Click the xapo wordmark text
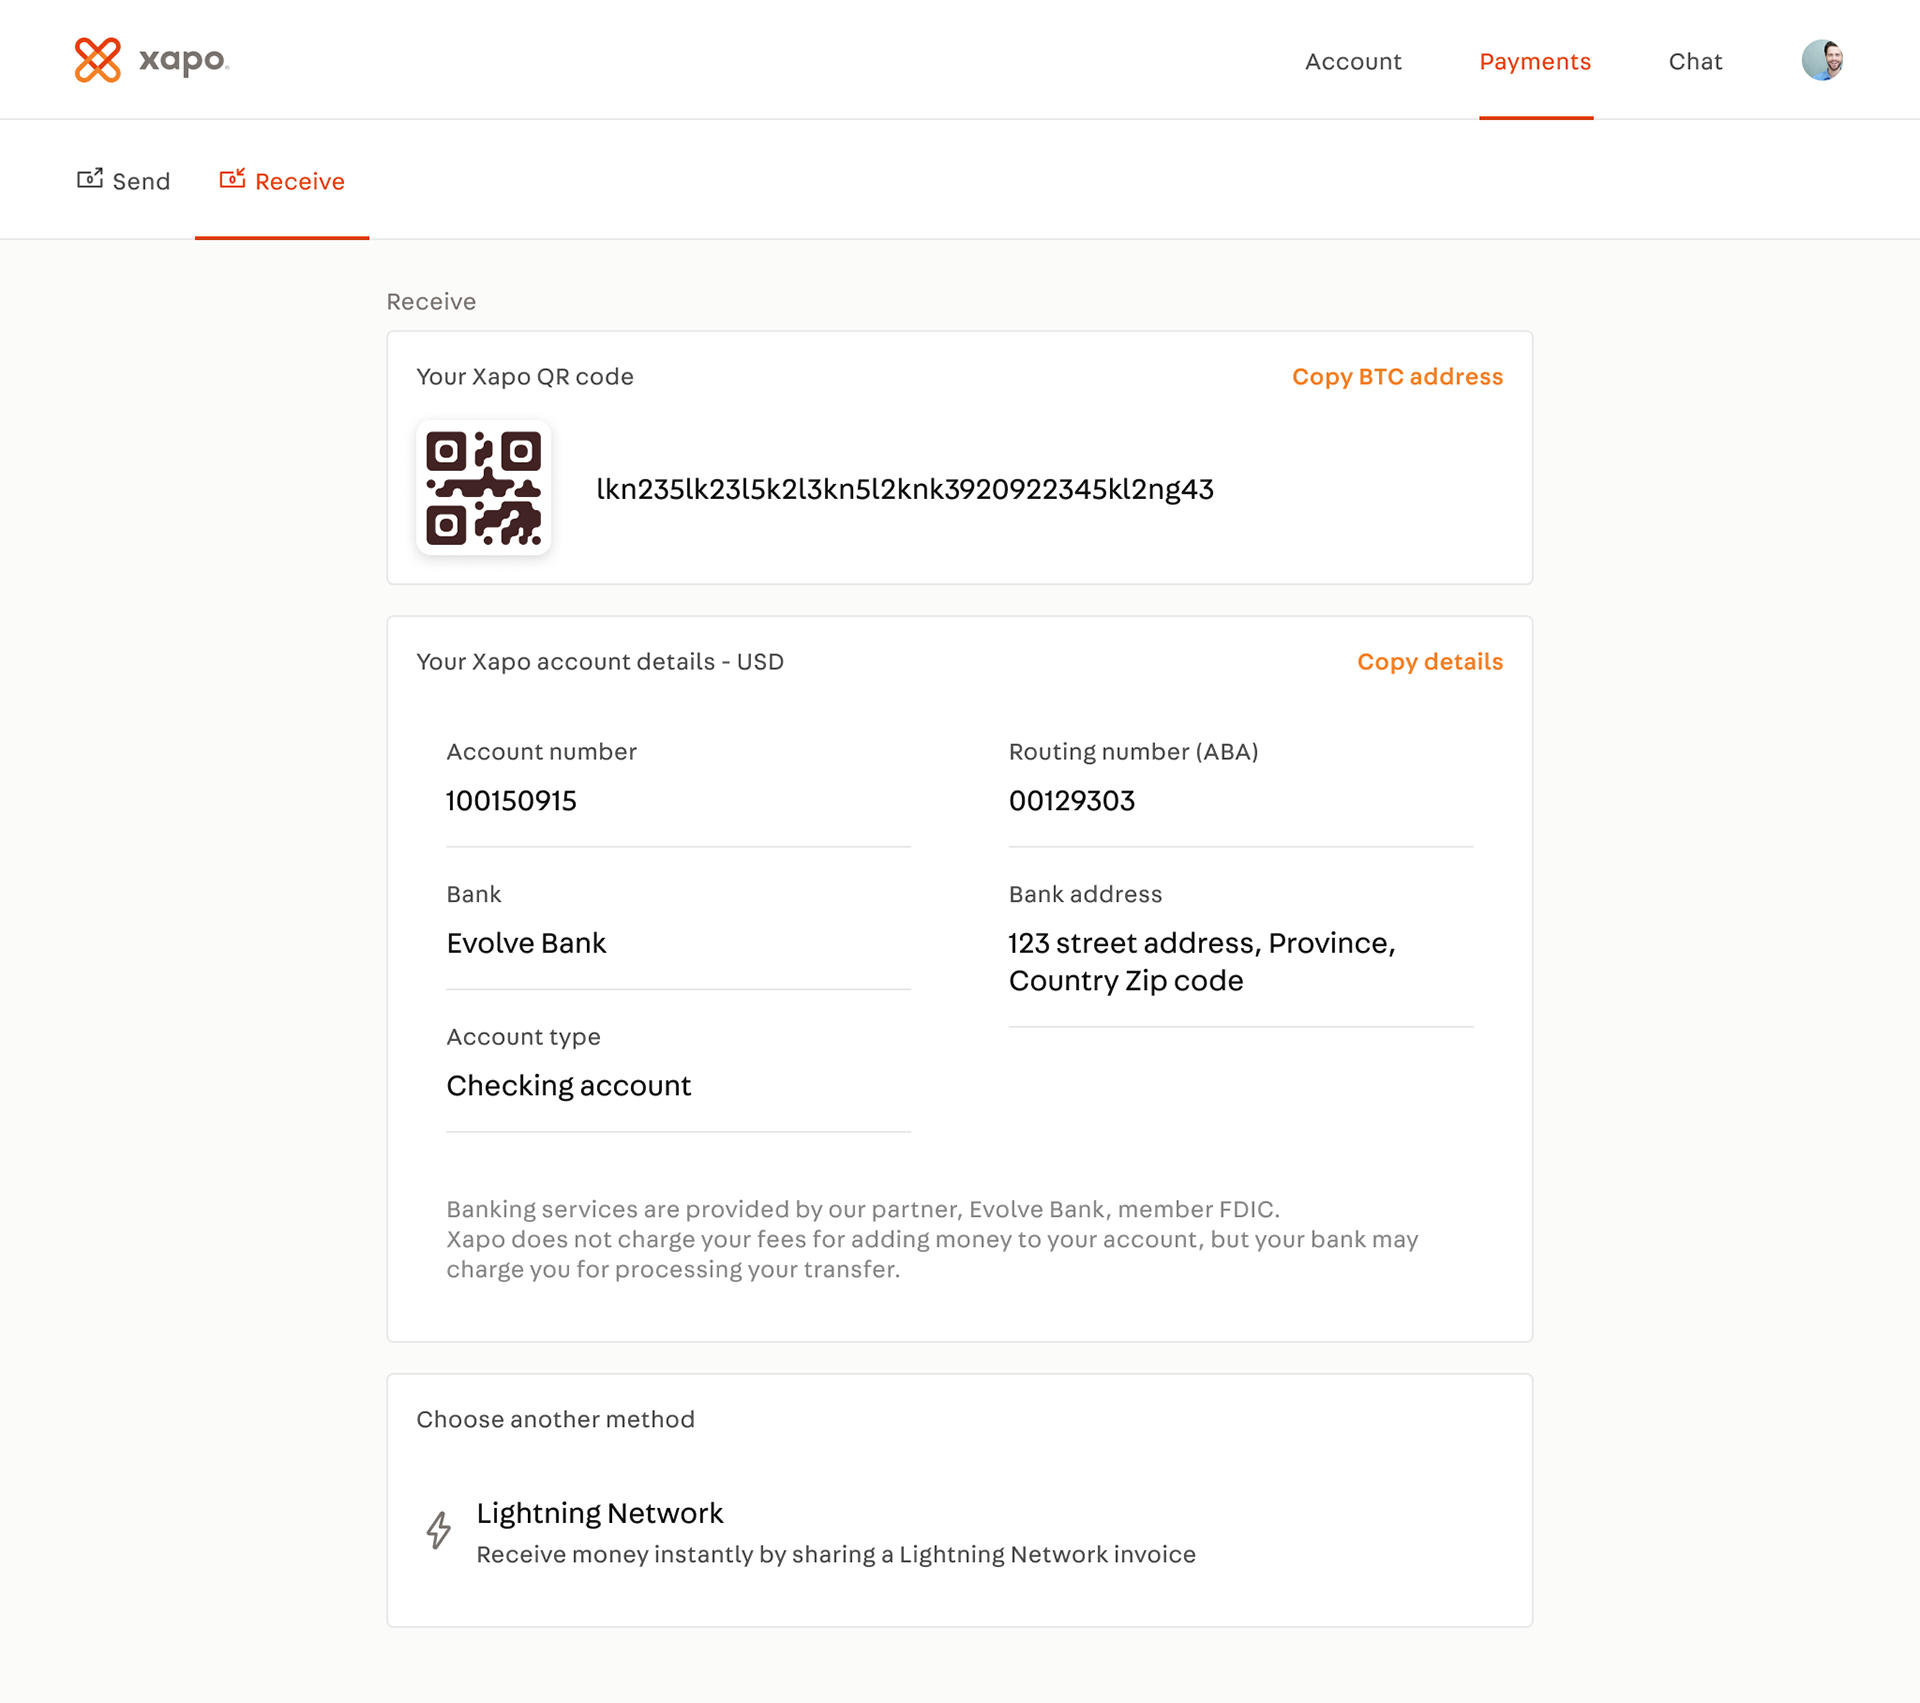The width and height of the screenshot is (1920, 1703). [x=184, y=60]
